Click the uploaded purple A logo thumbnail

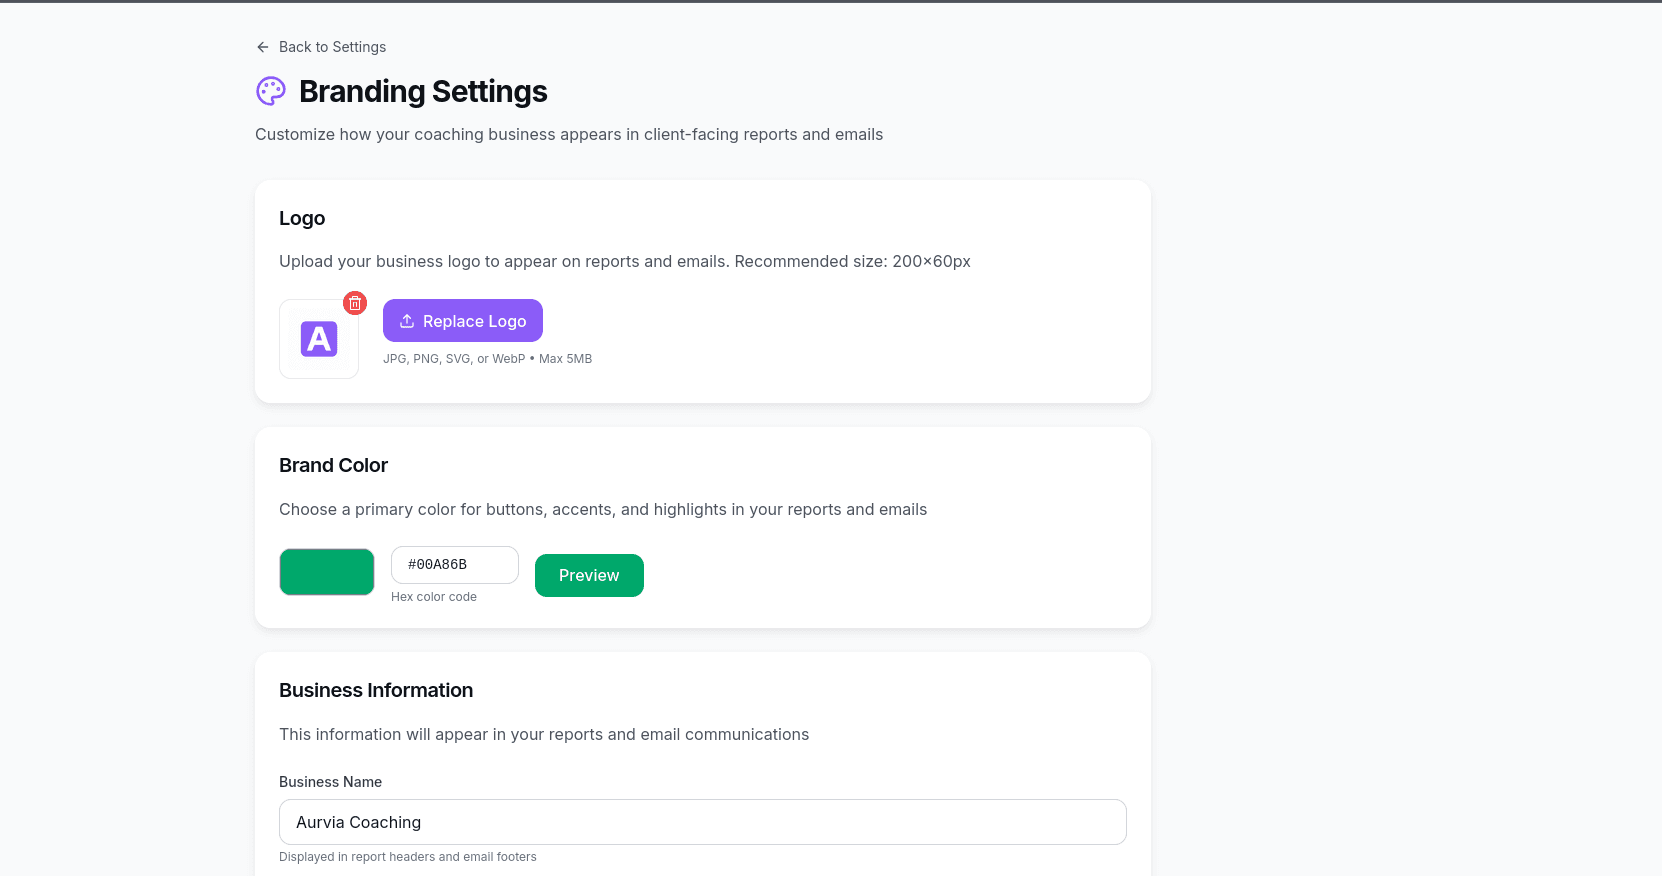[x=319, y=339]
